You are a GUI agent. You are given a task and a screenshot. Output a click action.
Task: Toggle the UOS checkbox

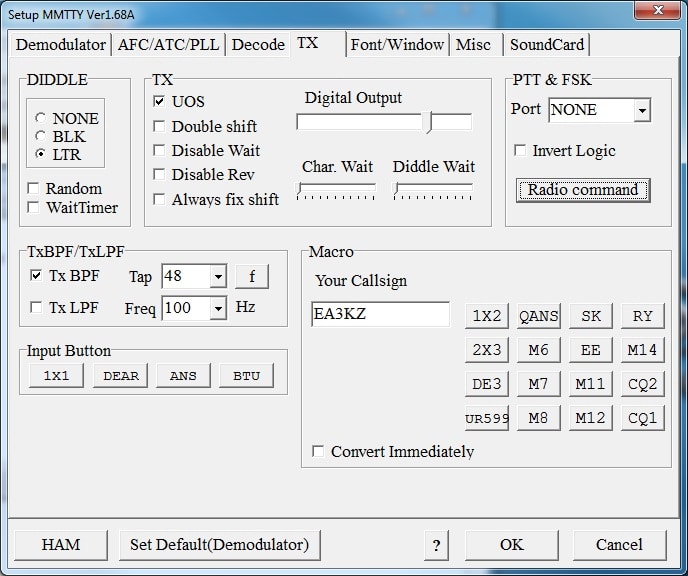pyautogui.click(x=159, y=101)
